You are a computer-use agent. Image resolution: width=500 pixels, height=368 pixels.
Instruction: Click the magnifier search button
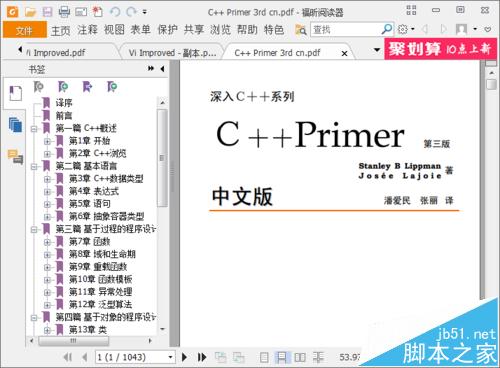click(387, 30)
